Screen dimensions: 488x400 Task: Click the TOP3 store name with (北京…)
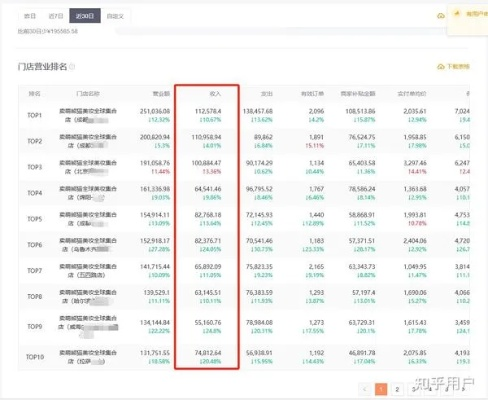coord(88,167)
